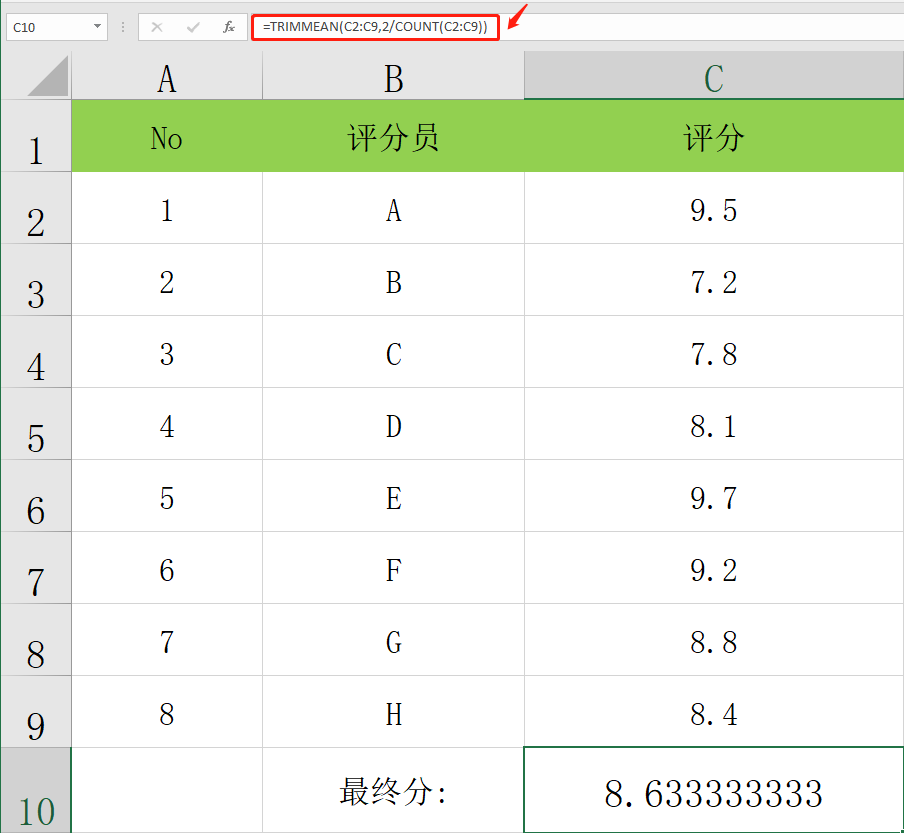Select row 1 header
904x833 pixels.
click(36, 136)
